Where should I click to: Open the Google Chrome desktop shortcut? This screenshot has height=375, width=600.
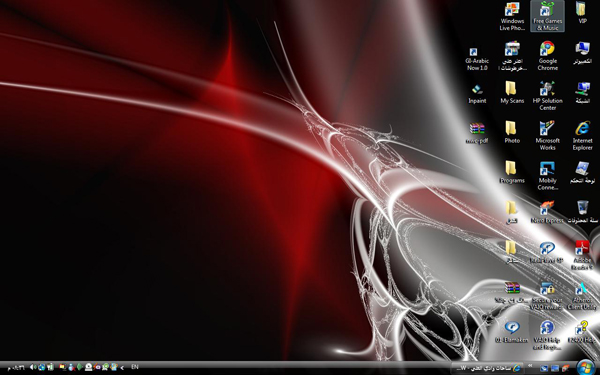tap(547, 56)
